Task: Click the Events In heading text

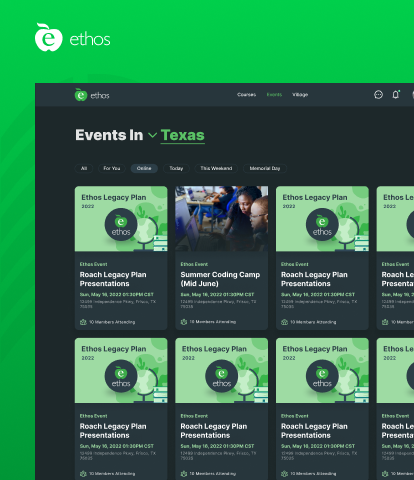Action: tap(109, 135)
